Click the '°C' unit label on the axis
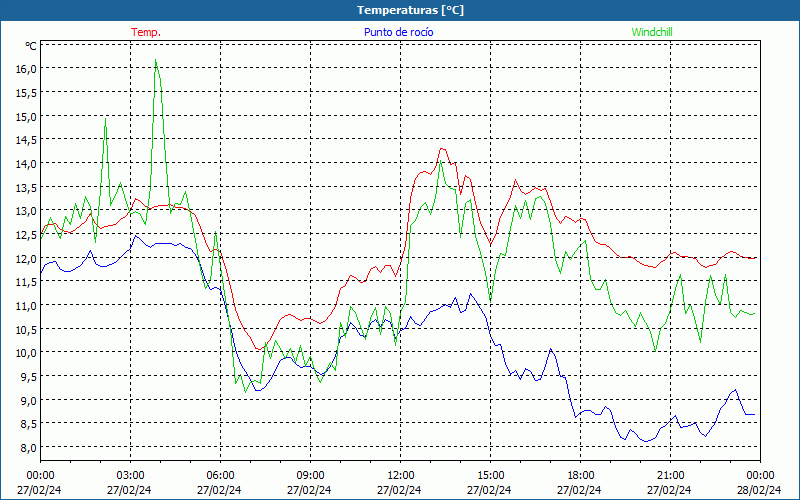This screenshot has height=500, width=800. (x=31, y=46)
